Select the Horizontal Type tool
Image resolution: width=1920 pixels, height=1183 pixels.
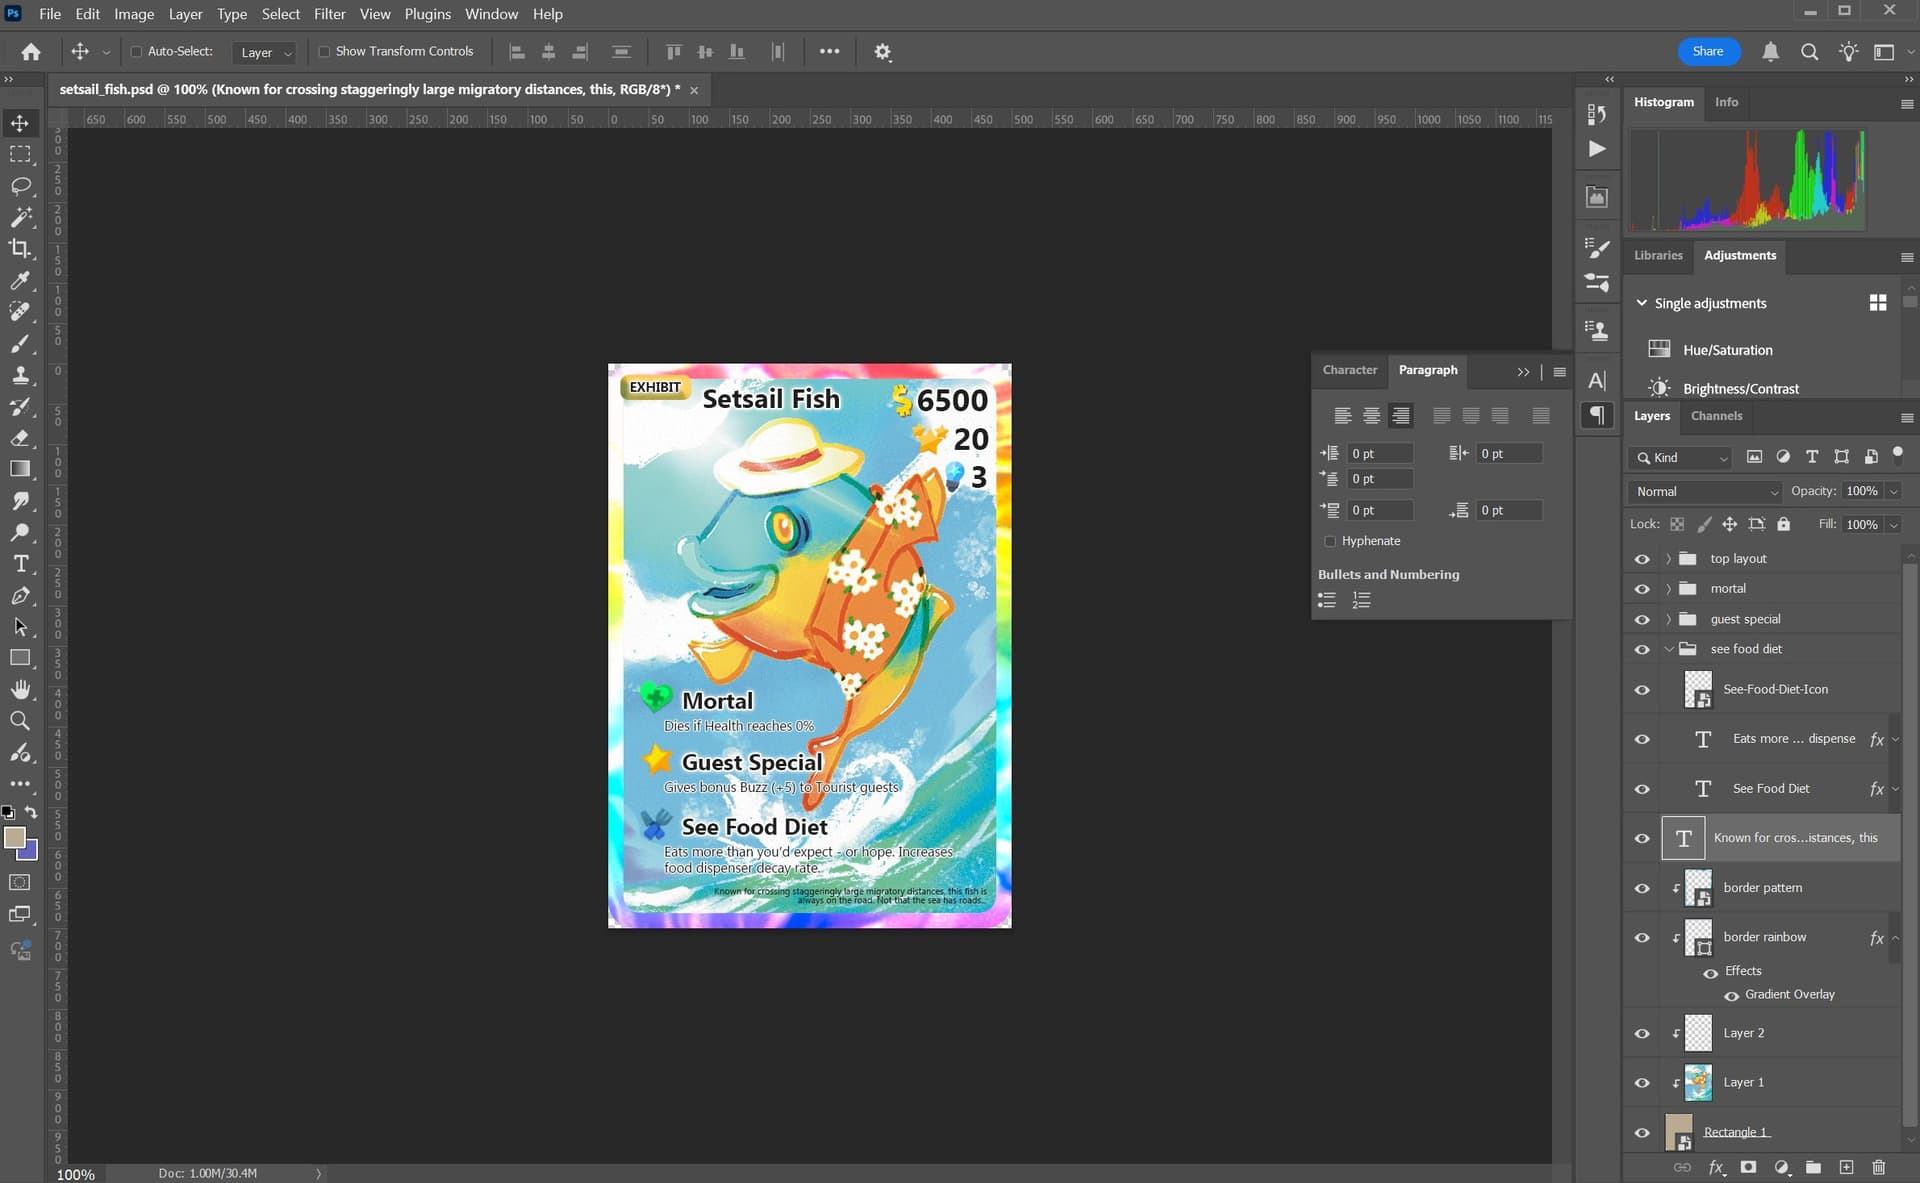20,564
